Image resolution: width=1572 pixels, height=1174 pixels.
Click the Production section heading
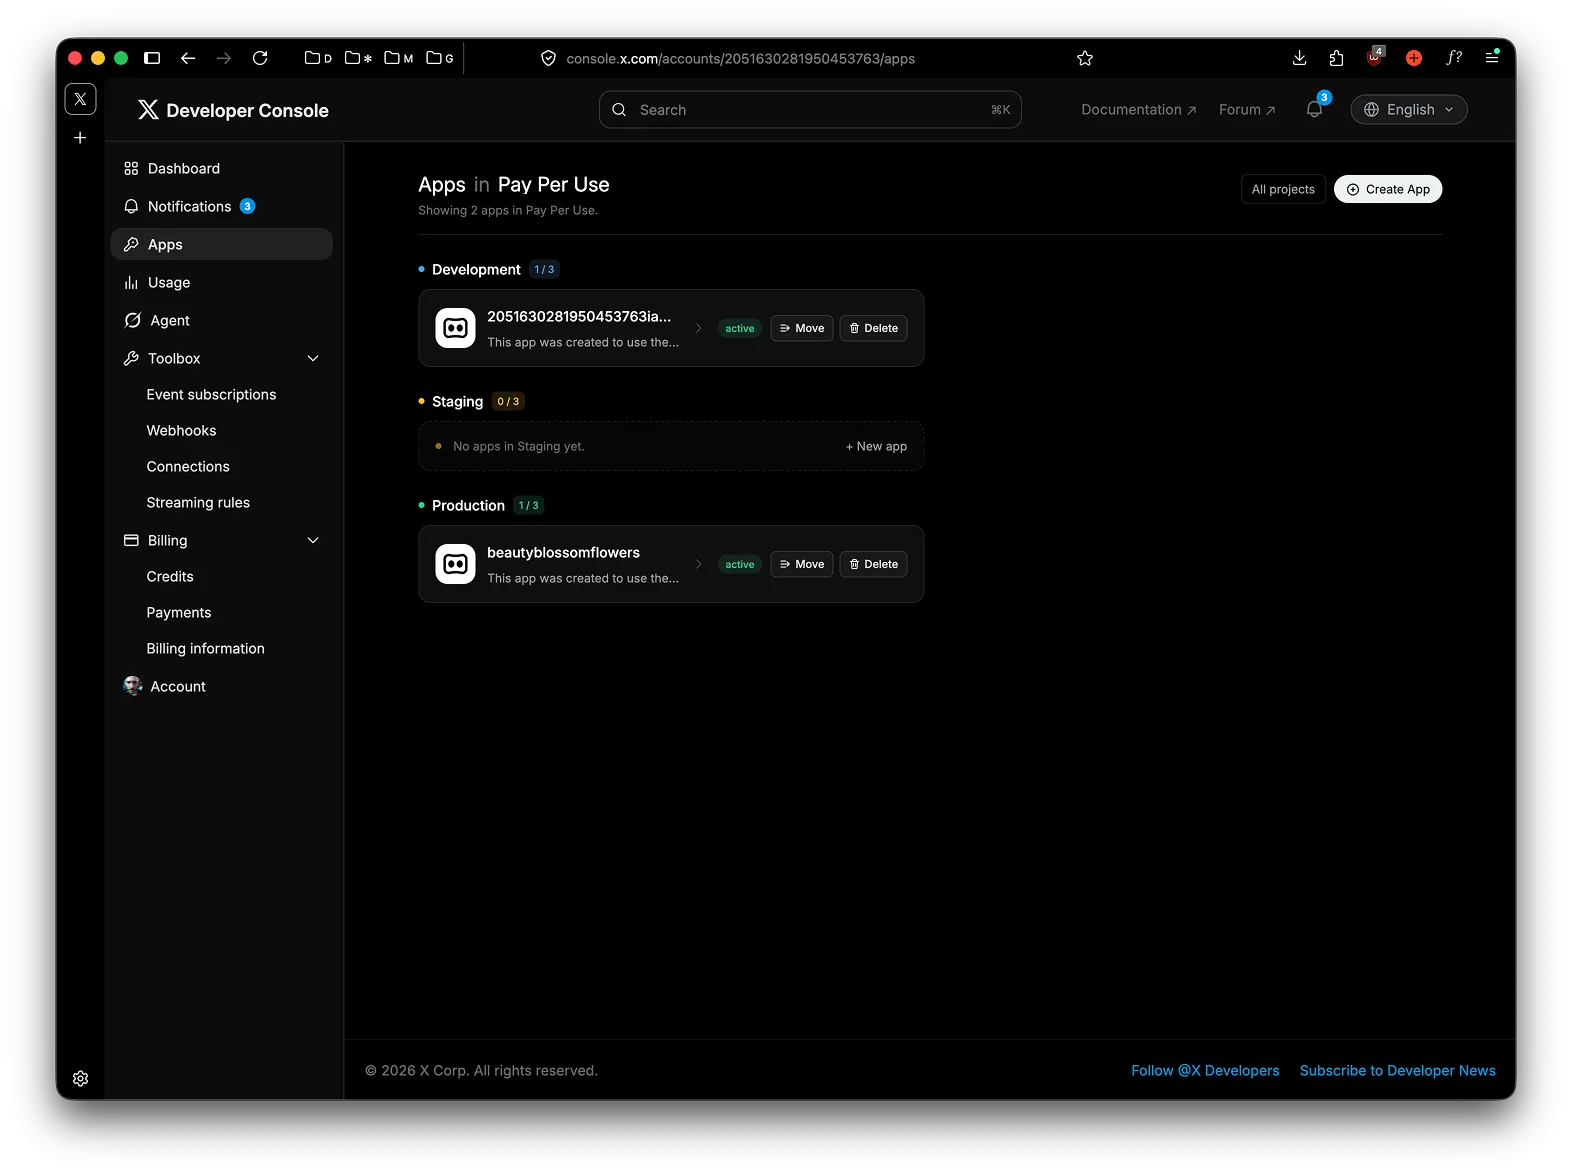click(x=468, y=505)
